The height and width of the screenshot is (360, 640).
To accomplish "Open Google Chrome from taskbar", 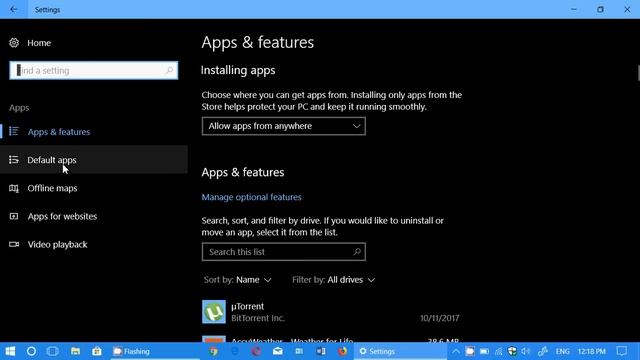I will coord(213,351).
